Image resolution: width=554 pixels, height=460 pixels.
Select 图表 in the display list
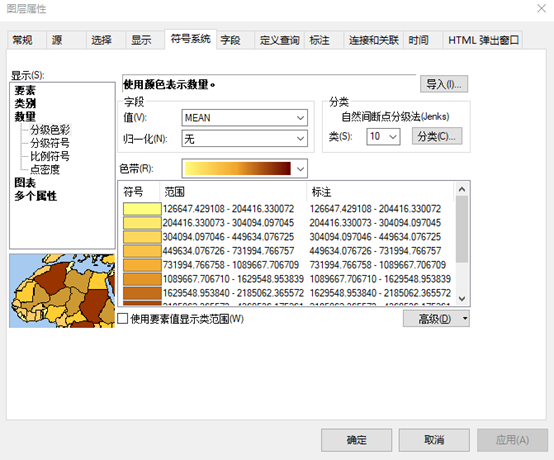[25, 183]
